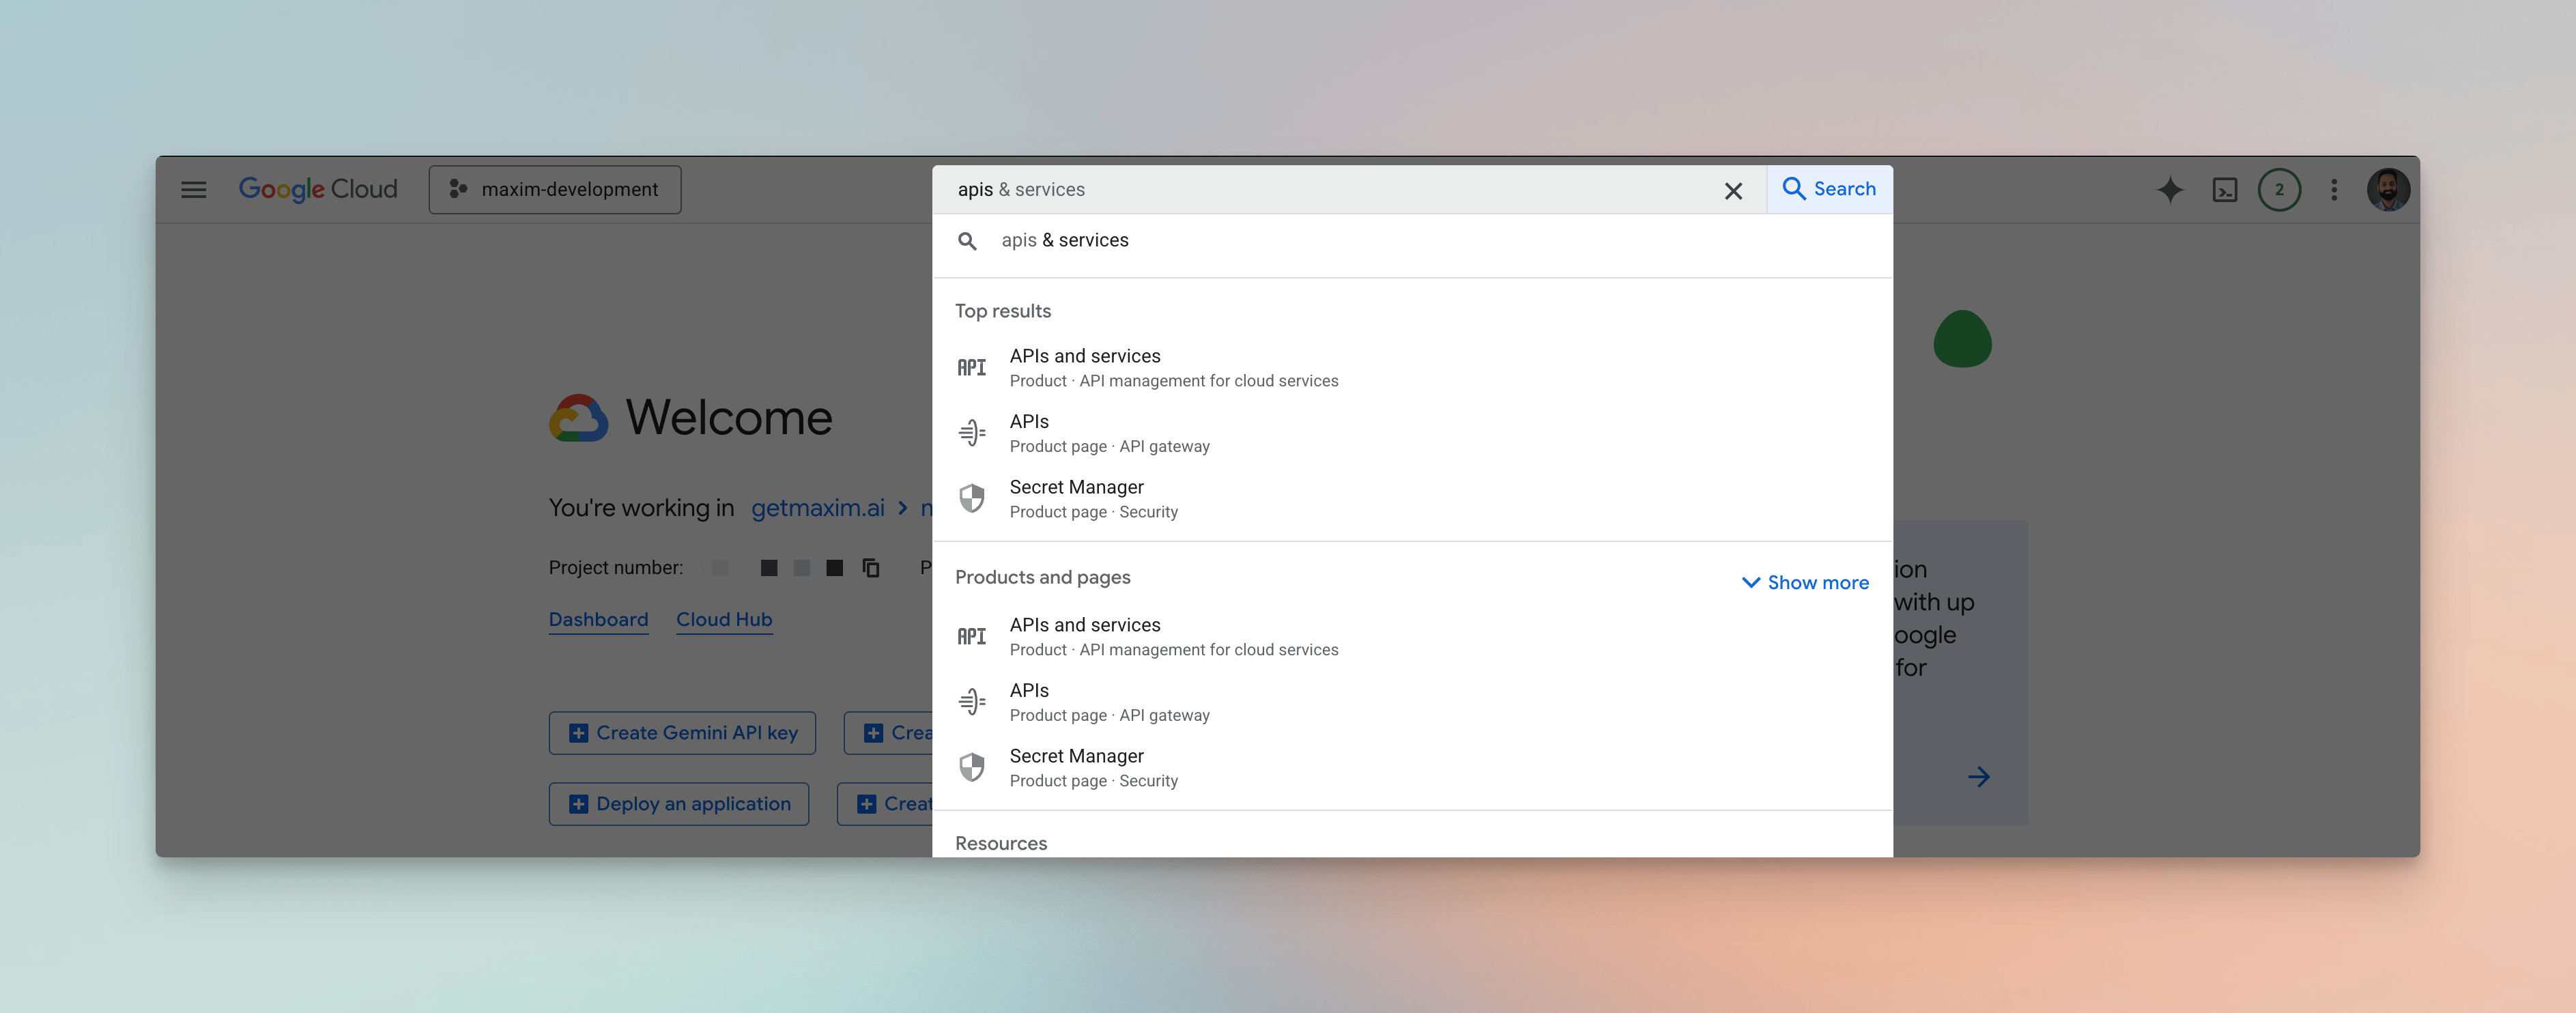
Task: Click shield icon in Products and pages
Action: click(972, 767)
